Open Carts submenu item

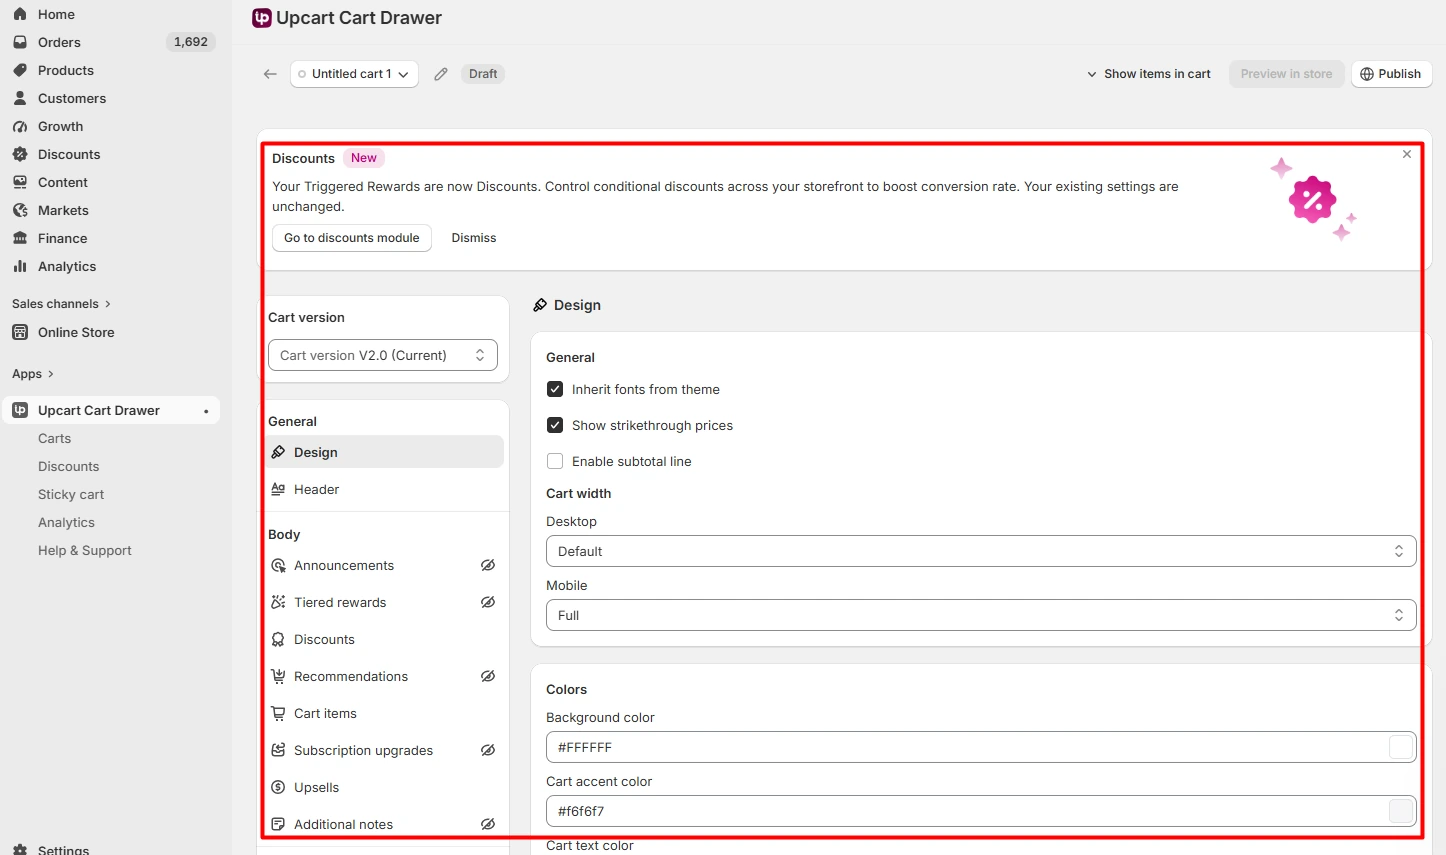[55, 438]
